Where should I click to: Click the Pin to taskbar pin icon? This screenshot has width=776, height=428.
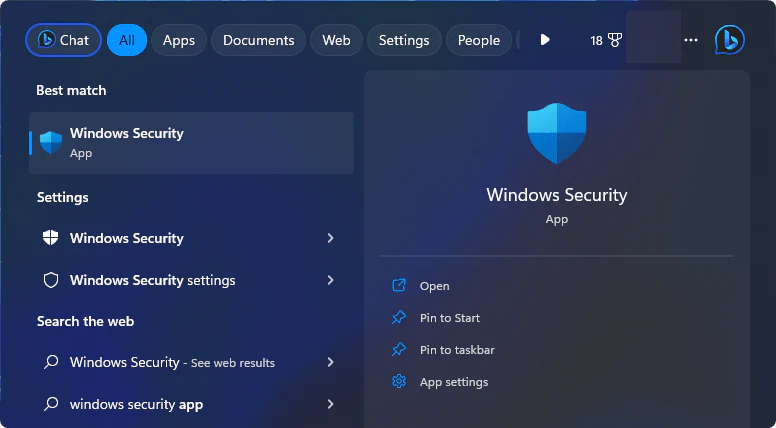pyautogui.click(x=399, y=349)
